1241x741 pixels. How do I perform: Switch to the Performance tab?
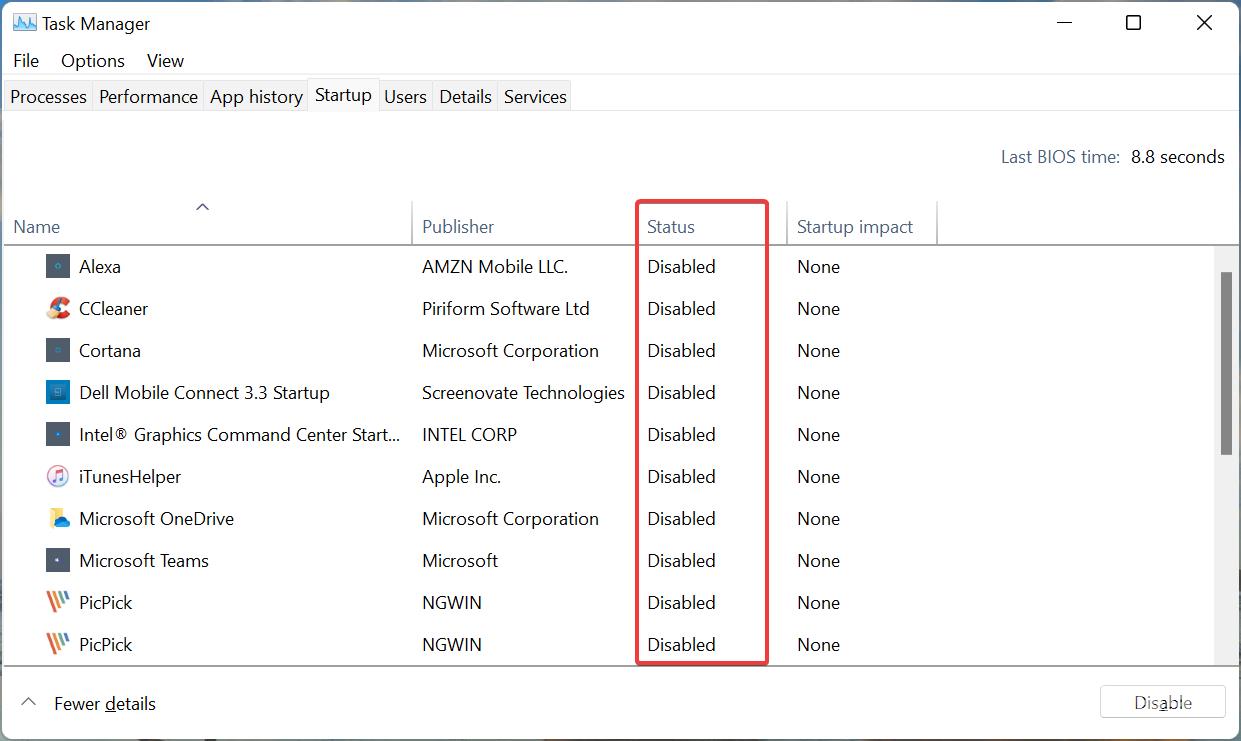(148, 97)
